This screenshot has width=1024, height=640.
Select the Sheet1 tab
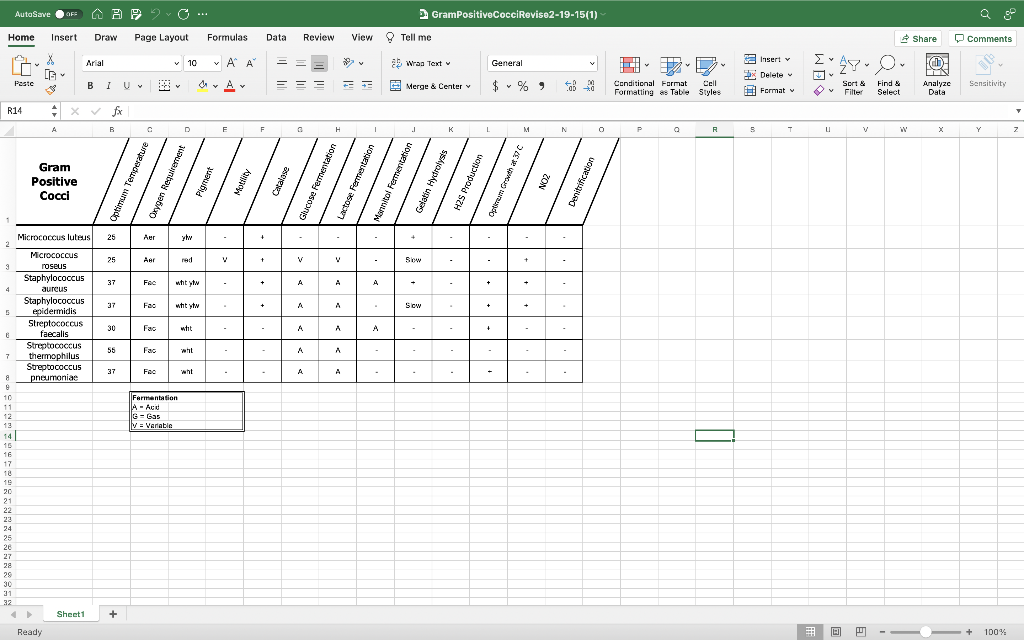71,614
